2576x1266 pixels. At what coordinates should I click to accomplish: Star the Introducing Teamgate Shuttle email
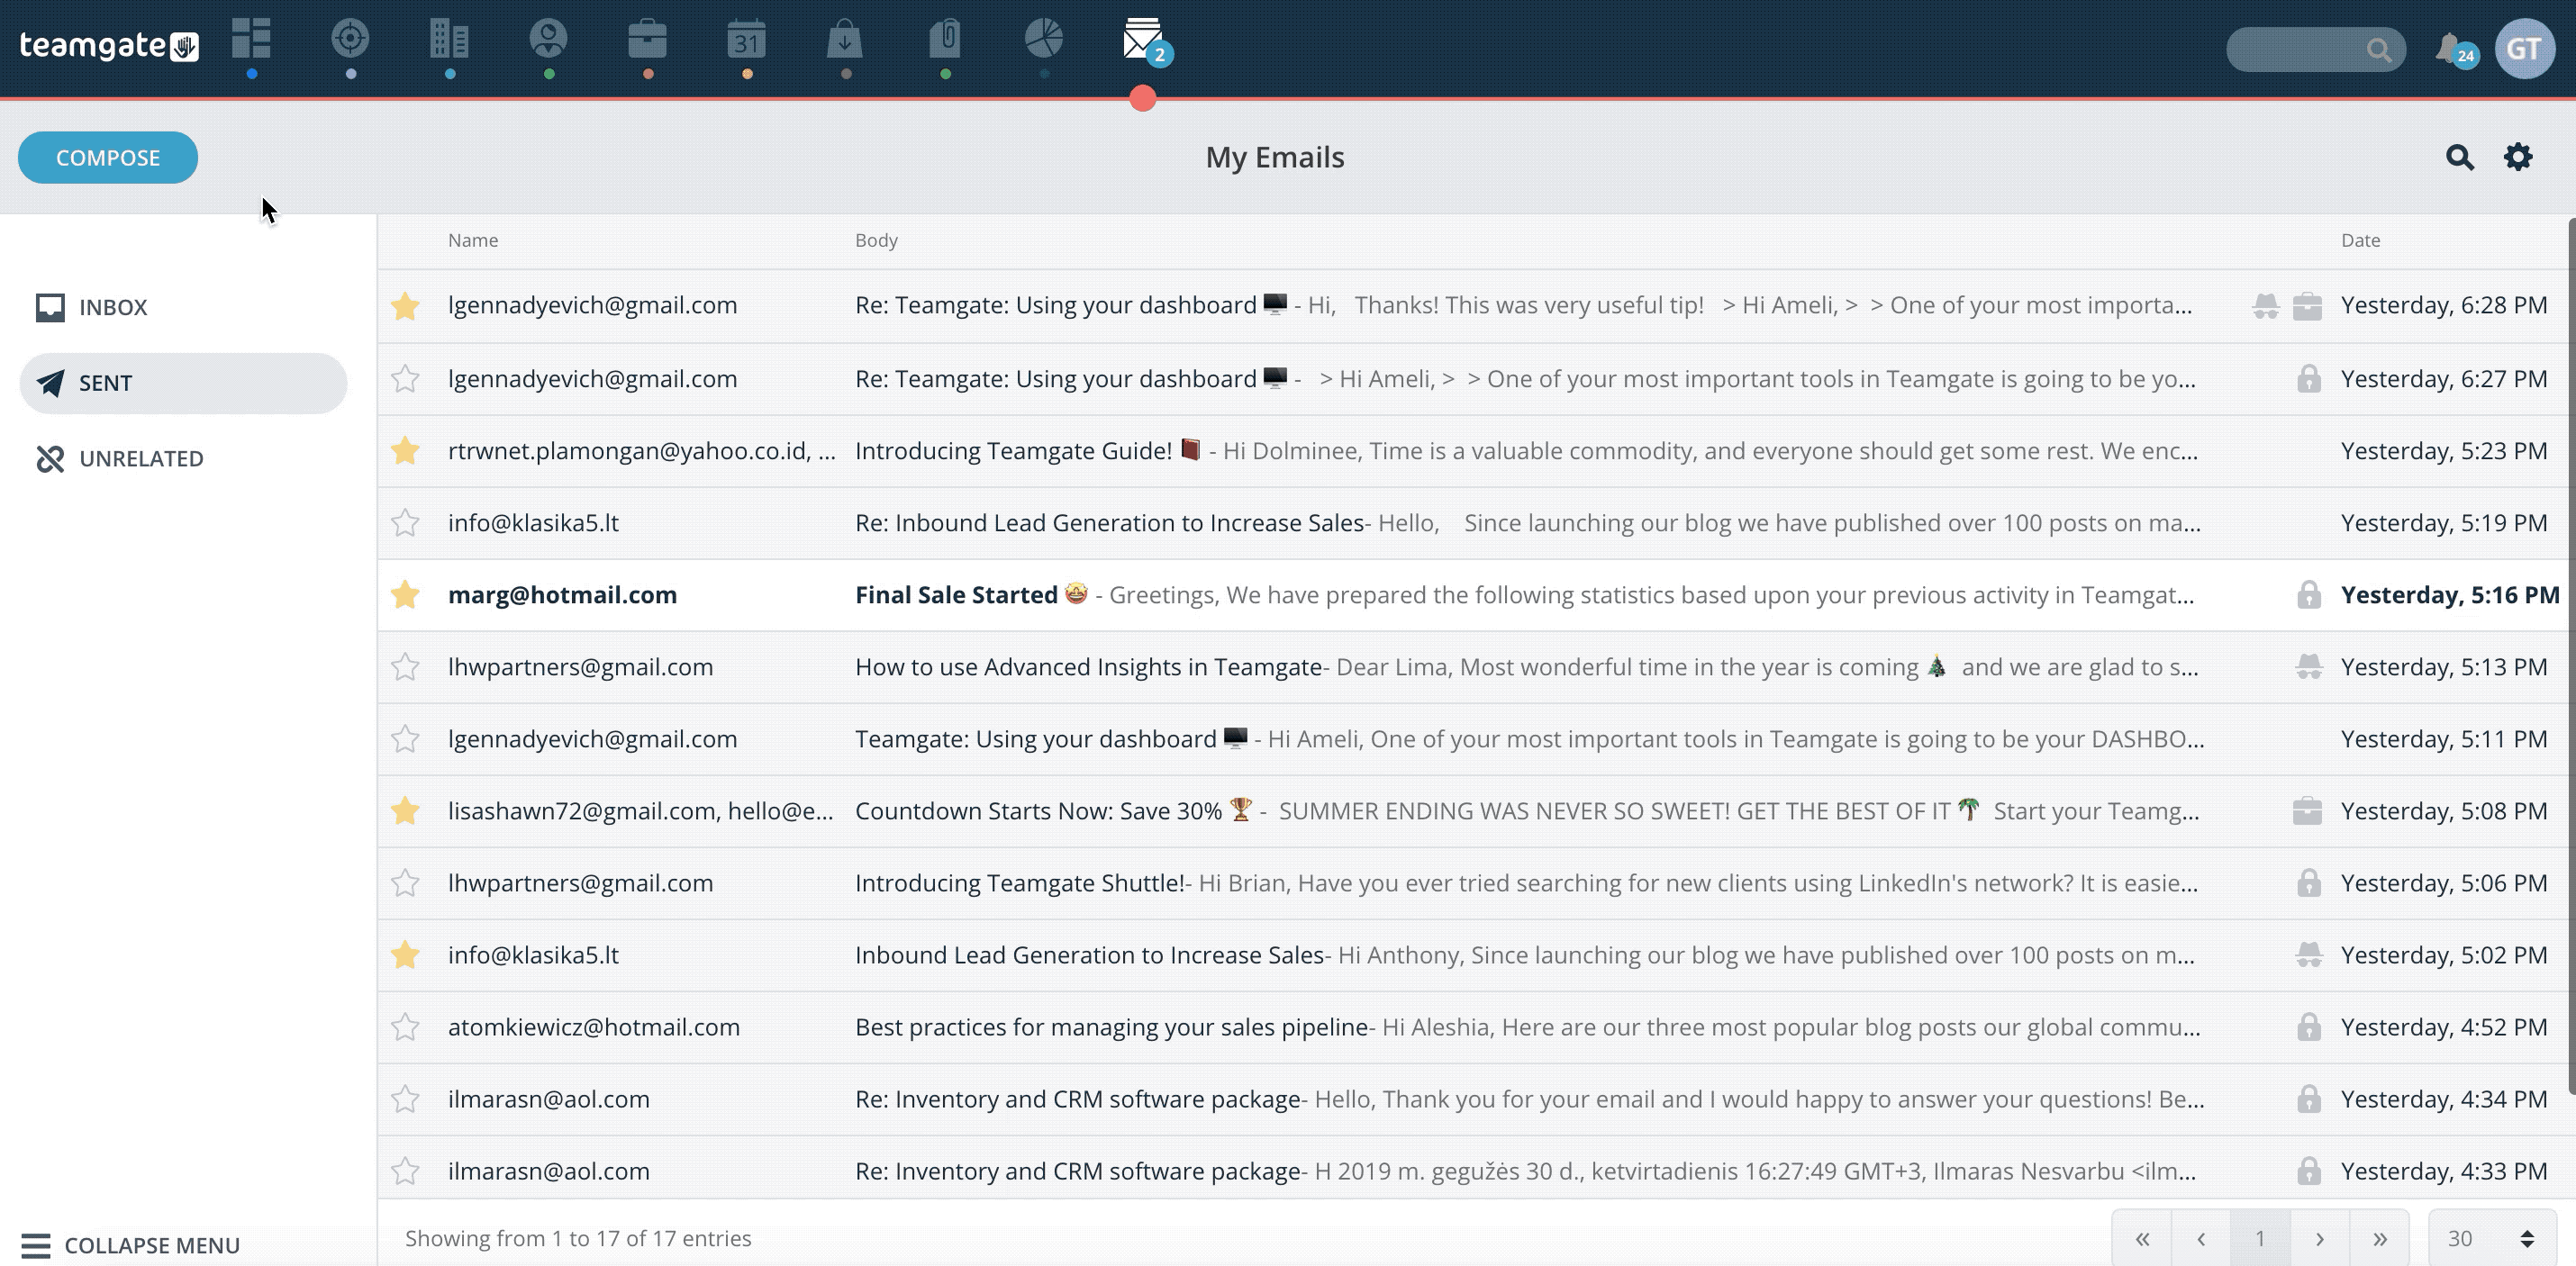[405, 883]
